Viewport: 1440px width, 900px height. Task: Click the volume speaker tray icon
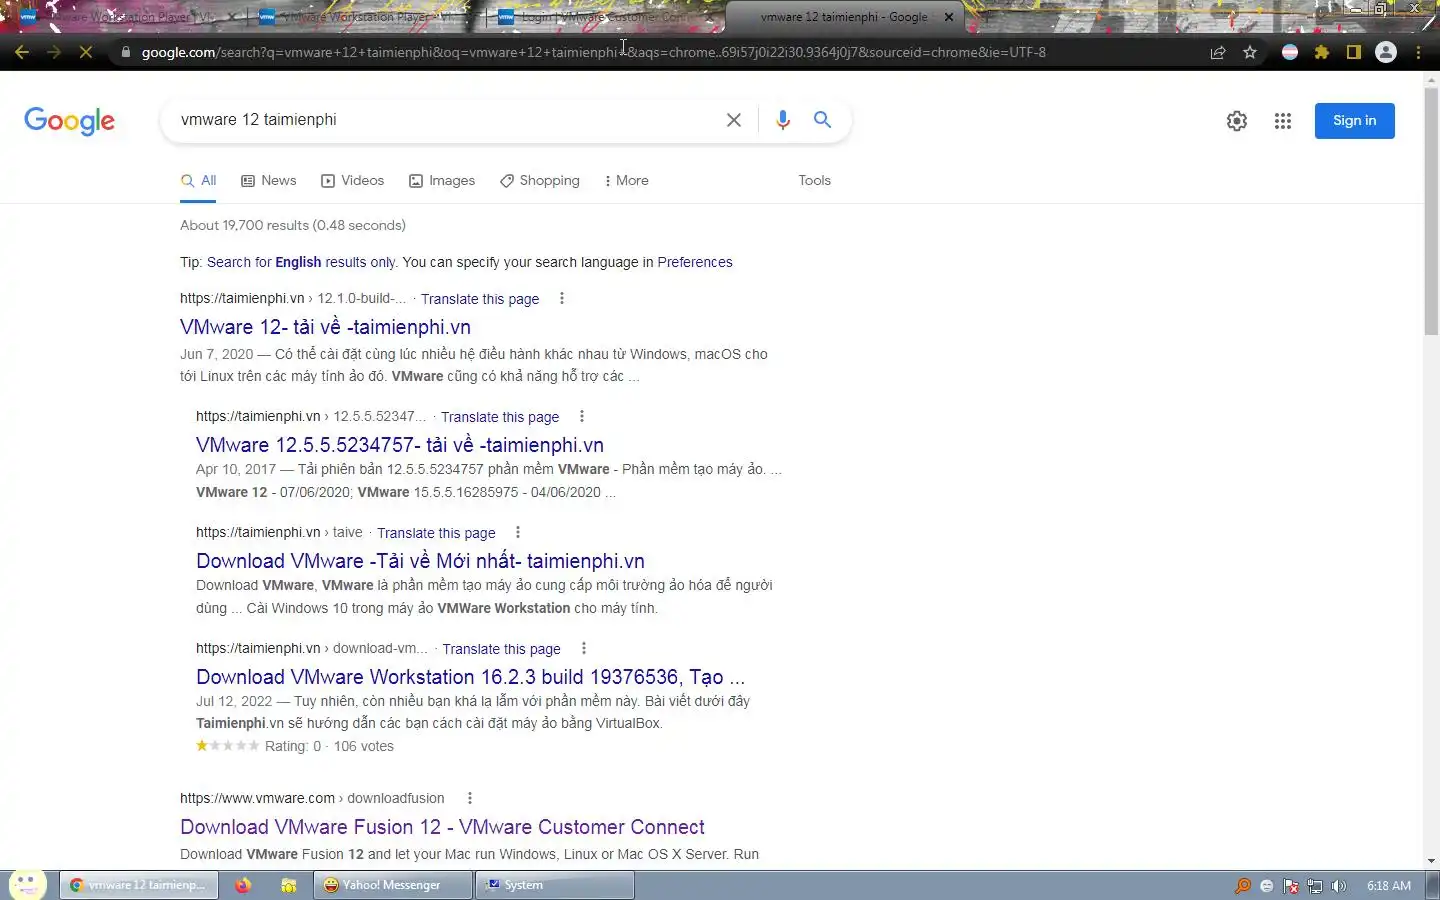(x=1339, y=886)
